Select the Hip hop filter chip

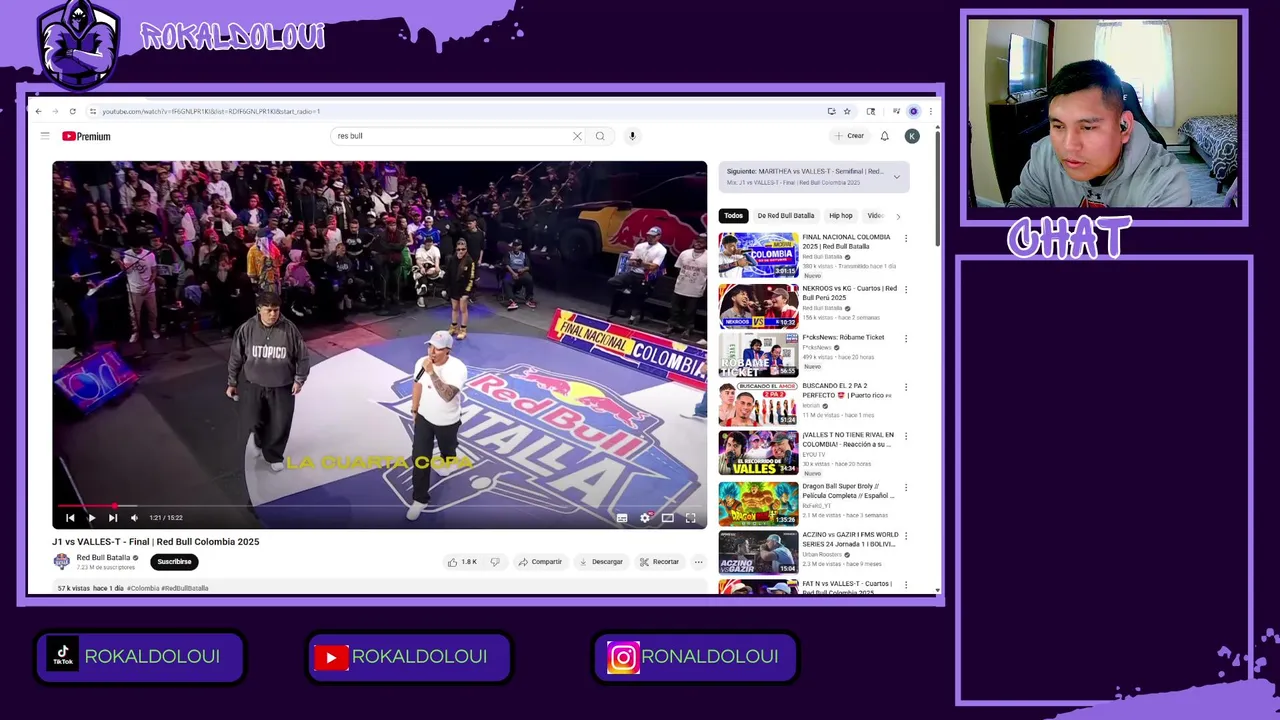[840, 216]
